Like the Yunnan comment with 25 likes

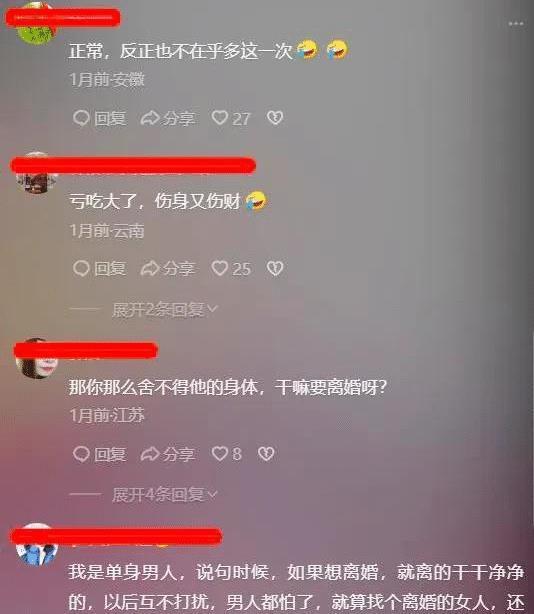click(x=231, y=269)
